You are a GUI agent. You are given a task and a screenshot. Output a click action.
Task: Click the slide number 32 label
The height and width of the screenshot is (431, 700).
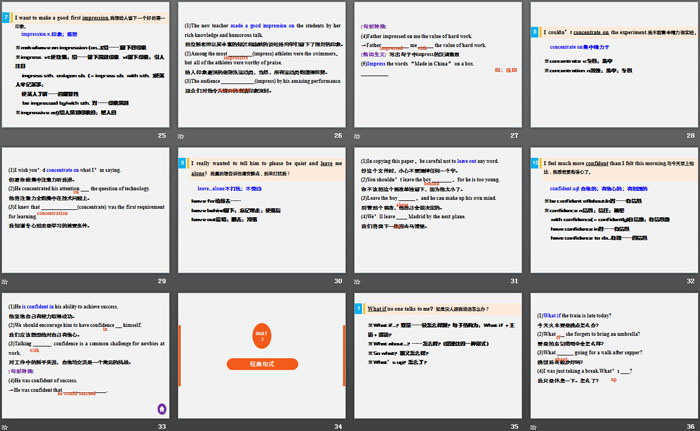point(691,282)
